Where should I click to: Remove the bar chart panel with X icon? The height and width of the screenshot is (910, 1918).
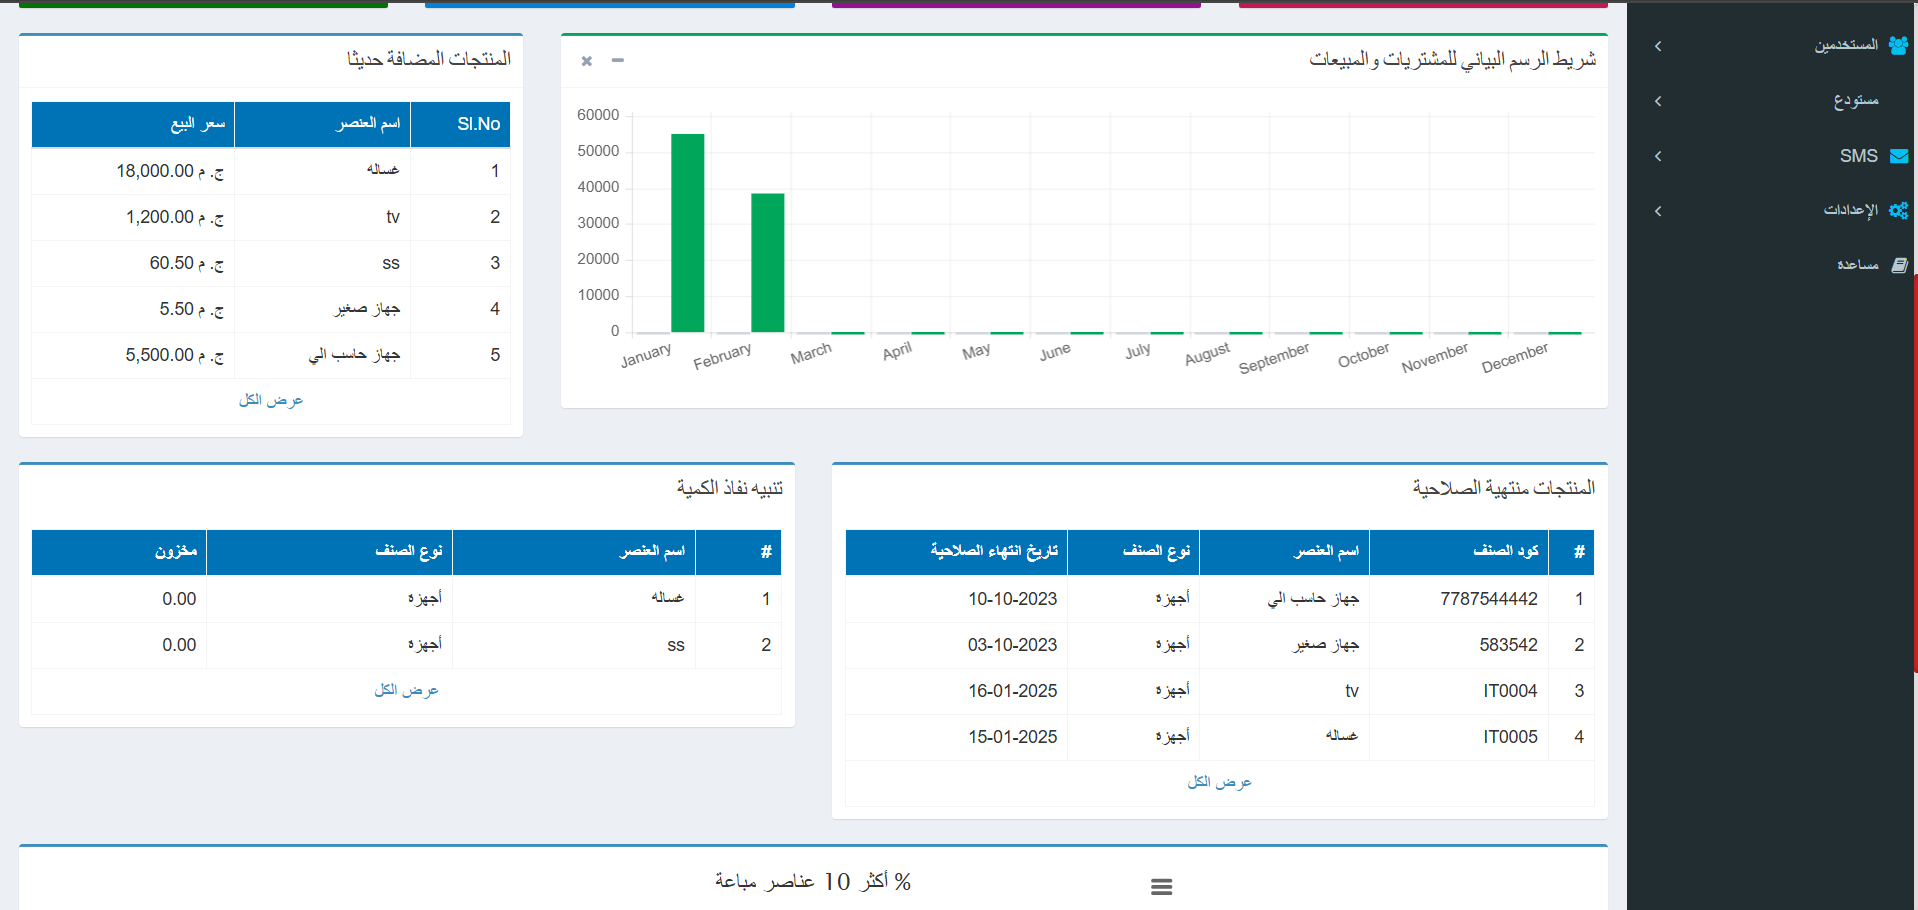tap(587, 61)
